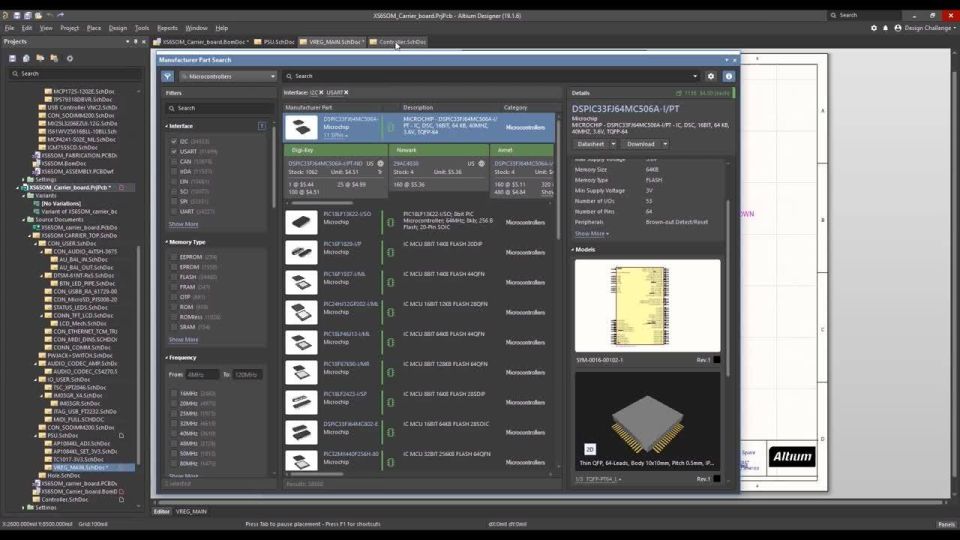
Task: Click the main Part Search text field
Action: click(491, 77)
